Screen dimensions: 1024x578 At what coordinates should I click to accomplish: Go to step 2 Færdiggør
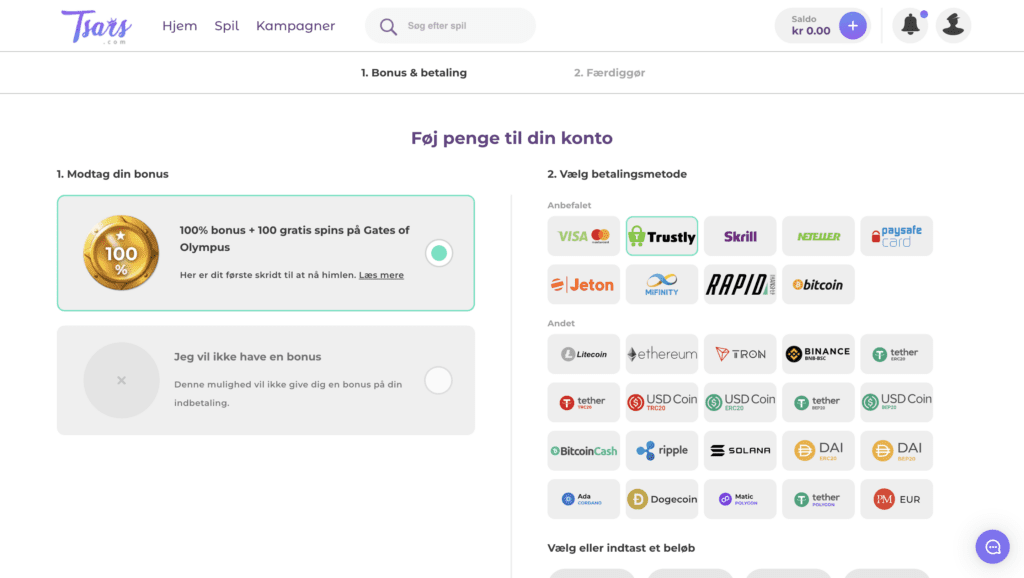(609, 72)
